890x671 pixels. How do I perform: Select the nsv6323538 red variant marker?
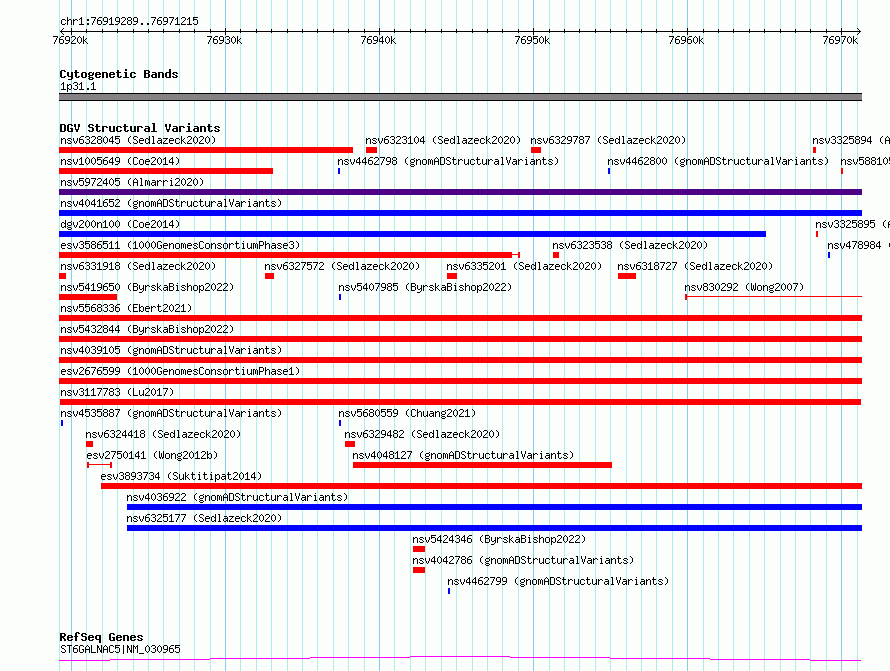556,255
